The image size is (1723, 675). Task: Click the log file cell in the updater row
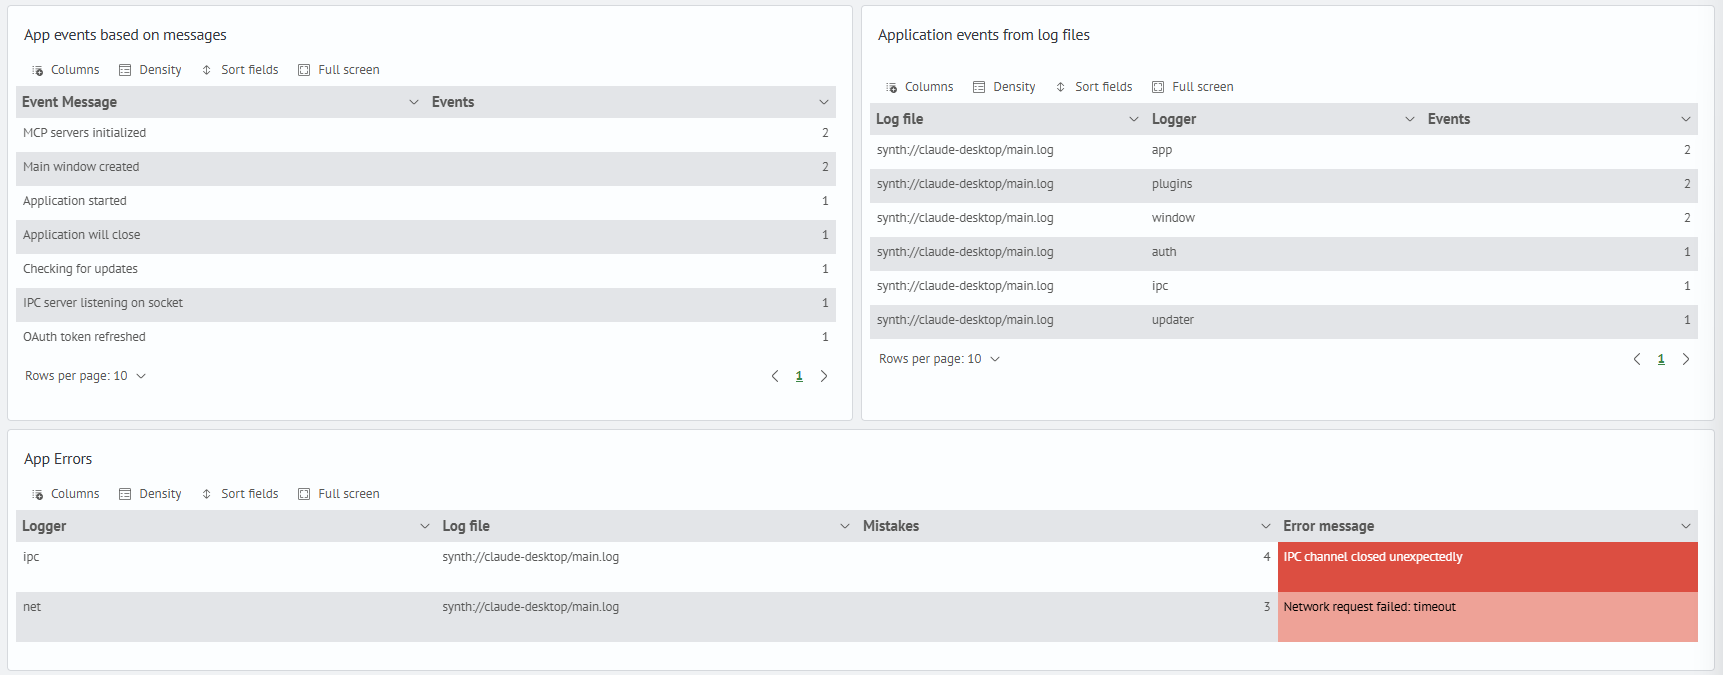[x=1008, y=320]
